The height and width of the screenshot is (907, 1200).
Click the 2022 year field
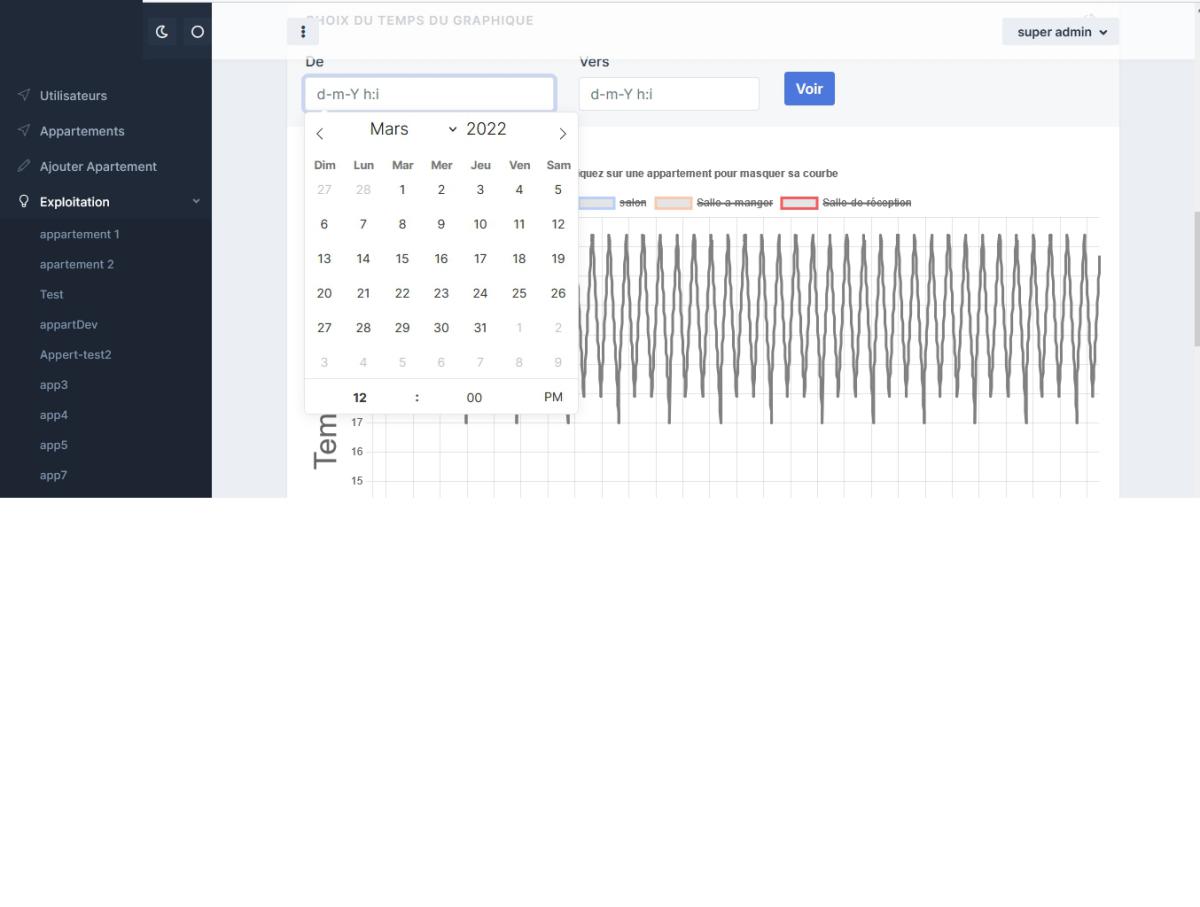pyautogui.click(x=489, y=129)
